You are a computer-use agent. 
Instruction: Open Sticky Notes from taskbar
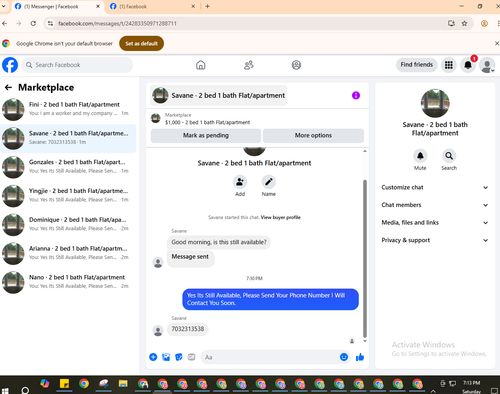64,384
